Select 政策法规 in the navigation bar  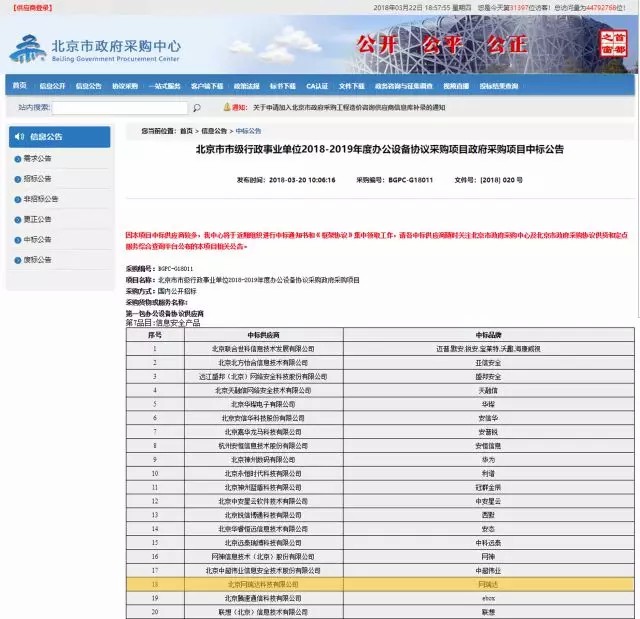[246, 86]
